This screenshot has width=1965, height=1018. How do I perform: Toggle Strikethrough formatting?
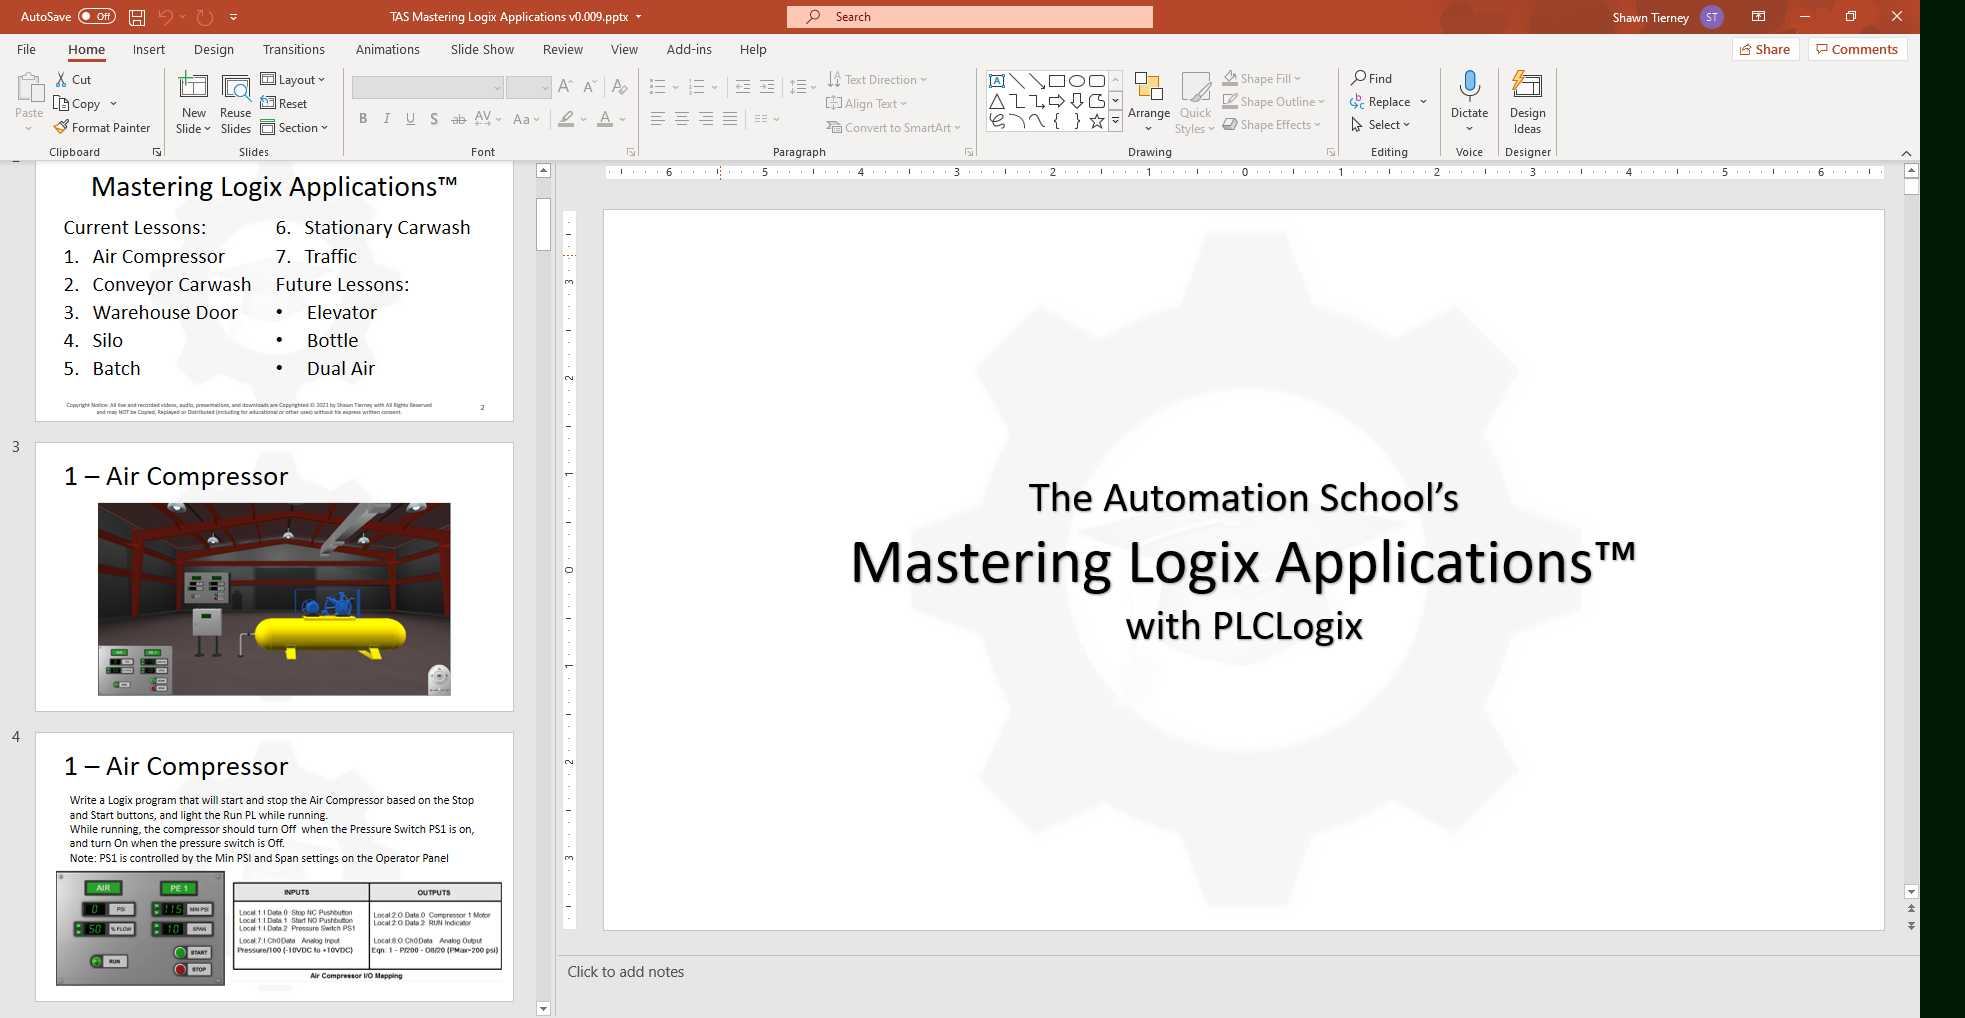click(459, 119)
